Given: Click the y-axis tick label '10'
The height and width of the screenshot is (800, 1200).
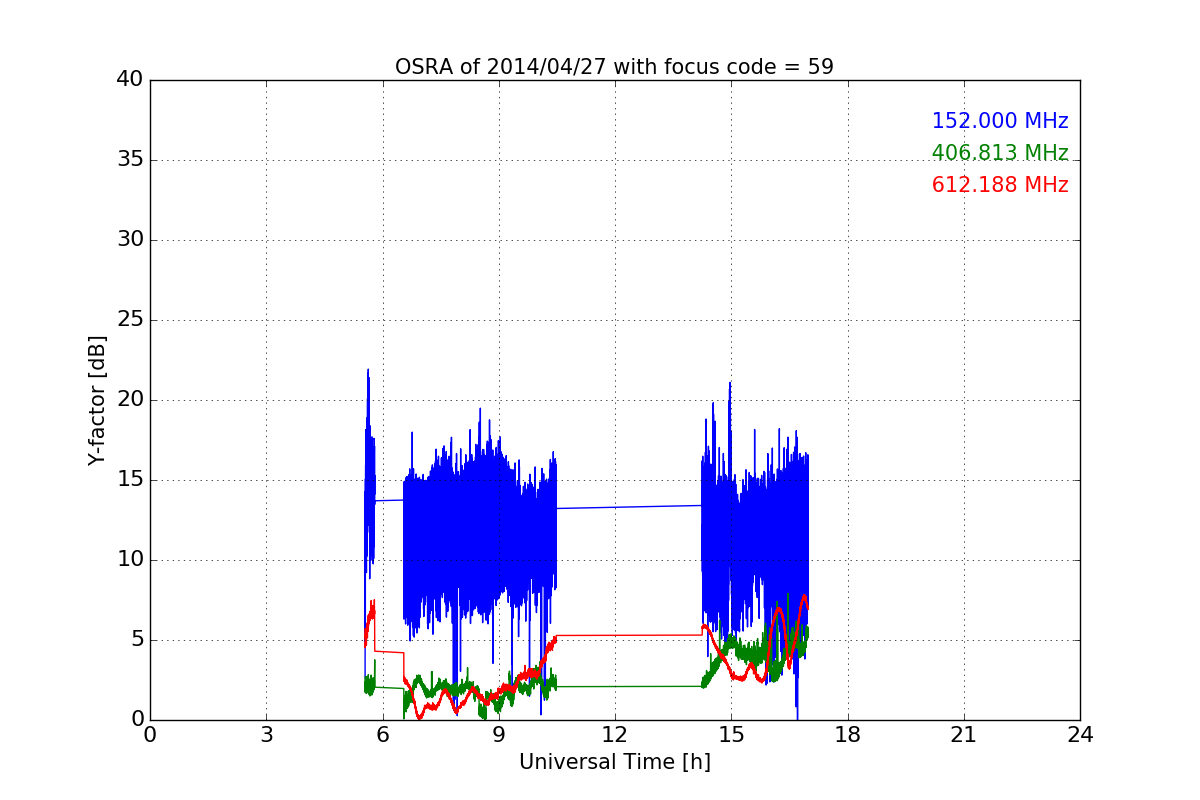Looking at the screenshot, I should pos(130,560).
